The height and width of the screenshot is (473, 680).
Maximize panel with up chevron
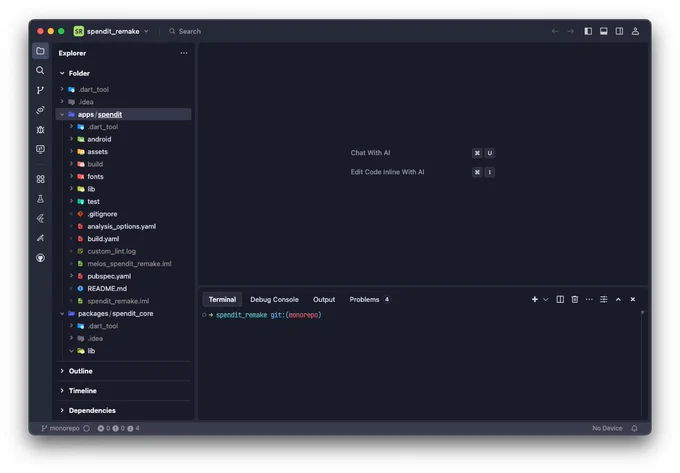coord(618,300)
